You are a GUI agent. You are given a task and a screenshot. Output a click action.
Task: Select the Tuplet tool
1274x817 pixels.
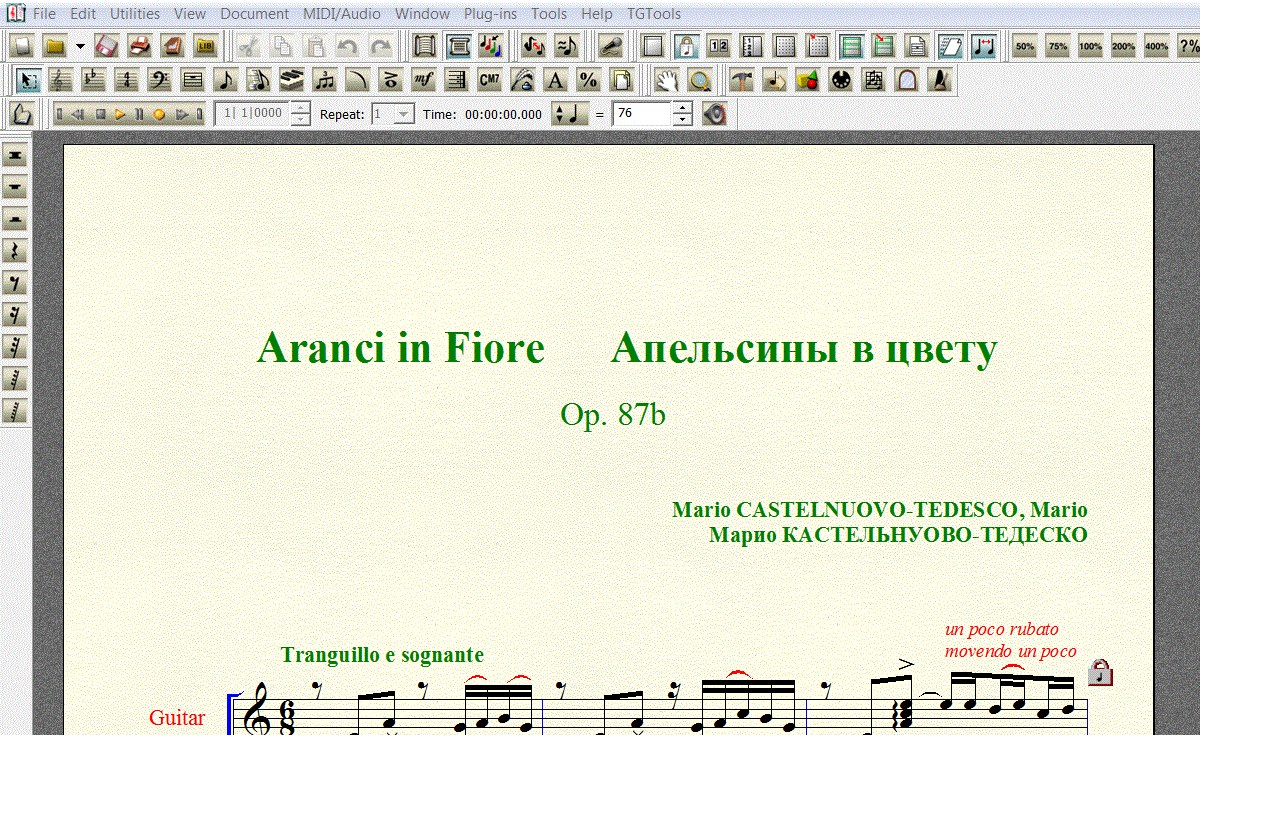pyautogui.click(x=324, y=80)
